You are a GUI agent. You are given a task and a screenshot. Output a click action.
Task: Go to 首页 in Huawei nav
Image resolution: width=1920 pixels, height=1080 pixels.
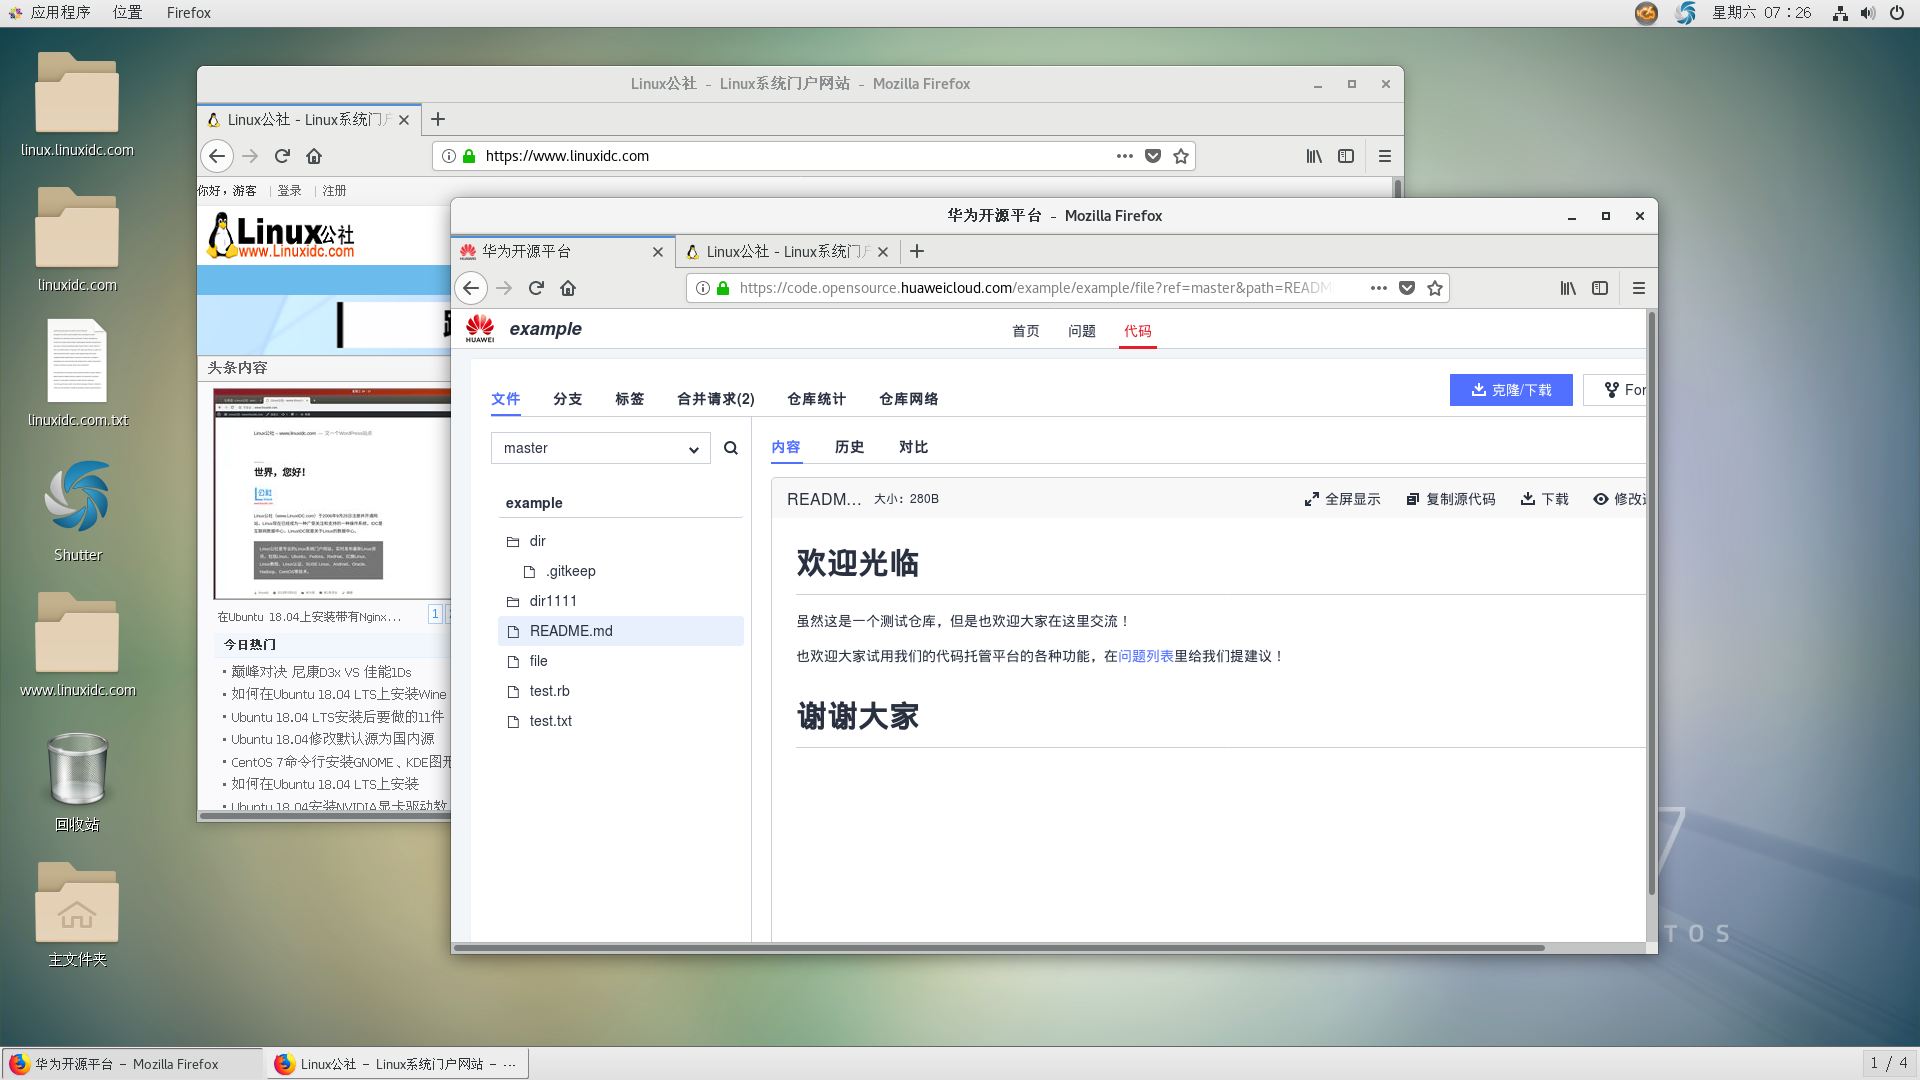point(1025,331)
